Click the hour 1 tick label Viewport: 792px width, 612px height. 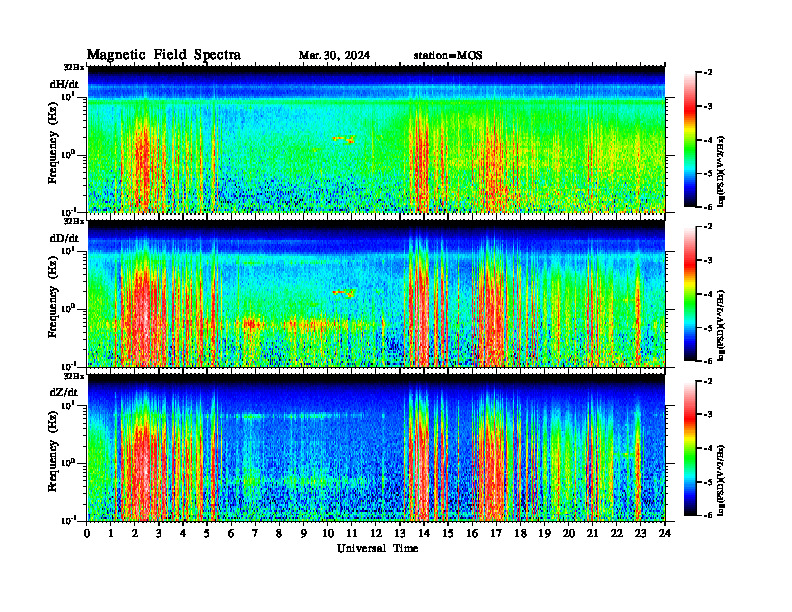point(111,534)
